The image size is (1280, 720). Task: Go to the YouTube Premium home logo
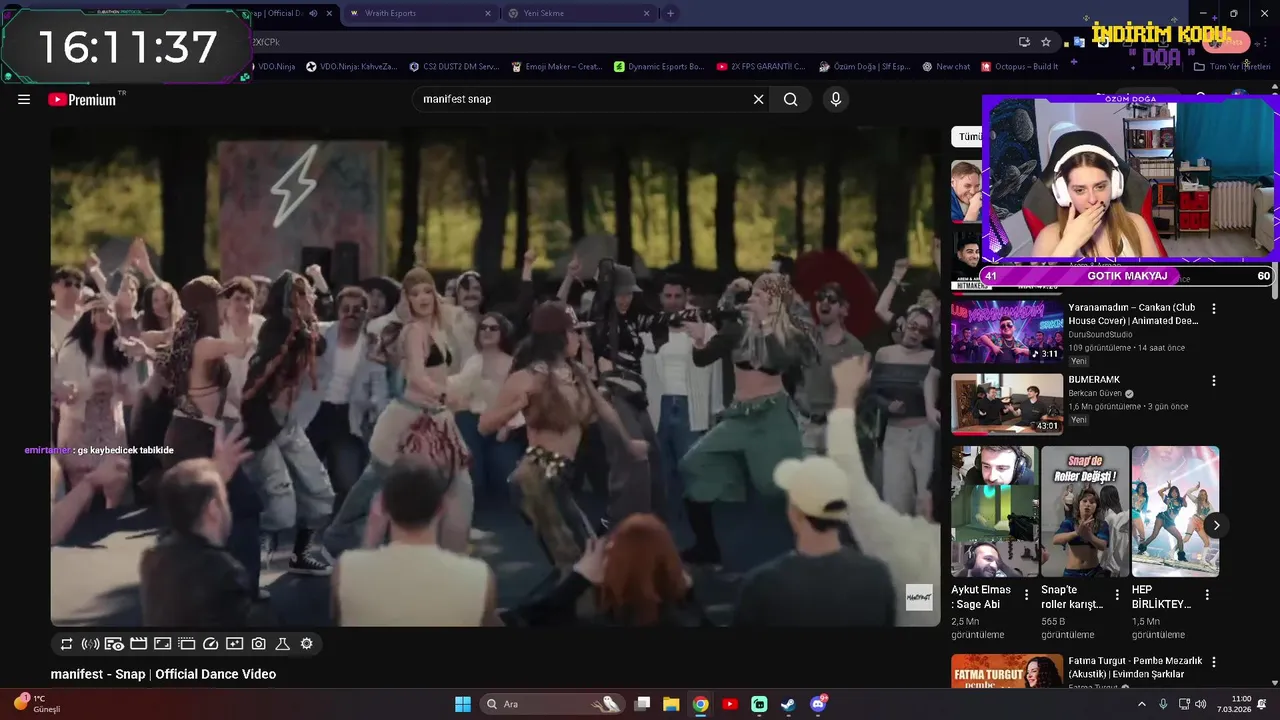82,99
